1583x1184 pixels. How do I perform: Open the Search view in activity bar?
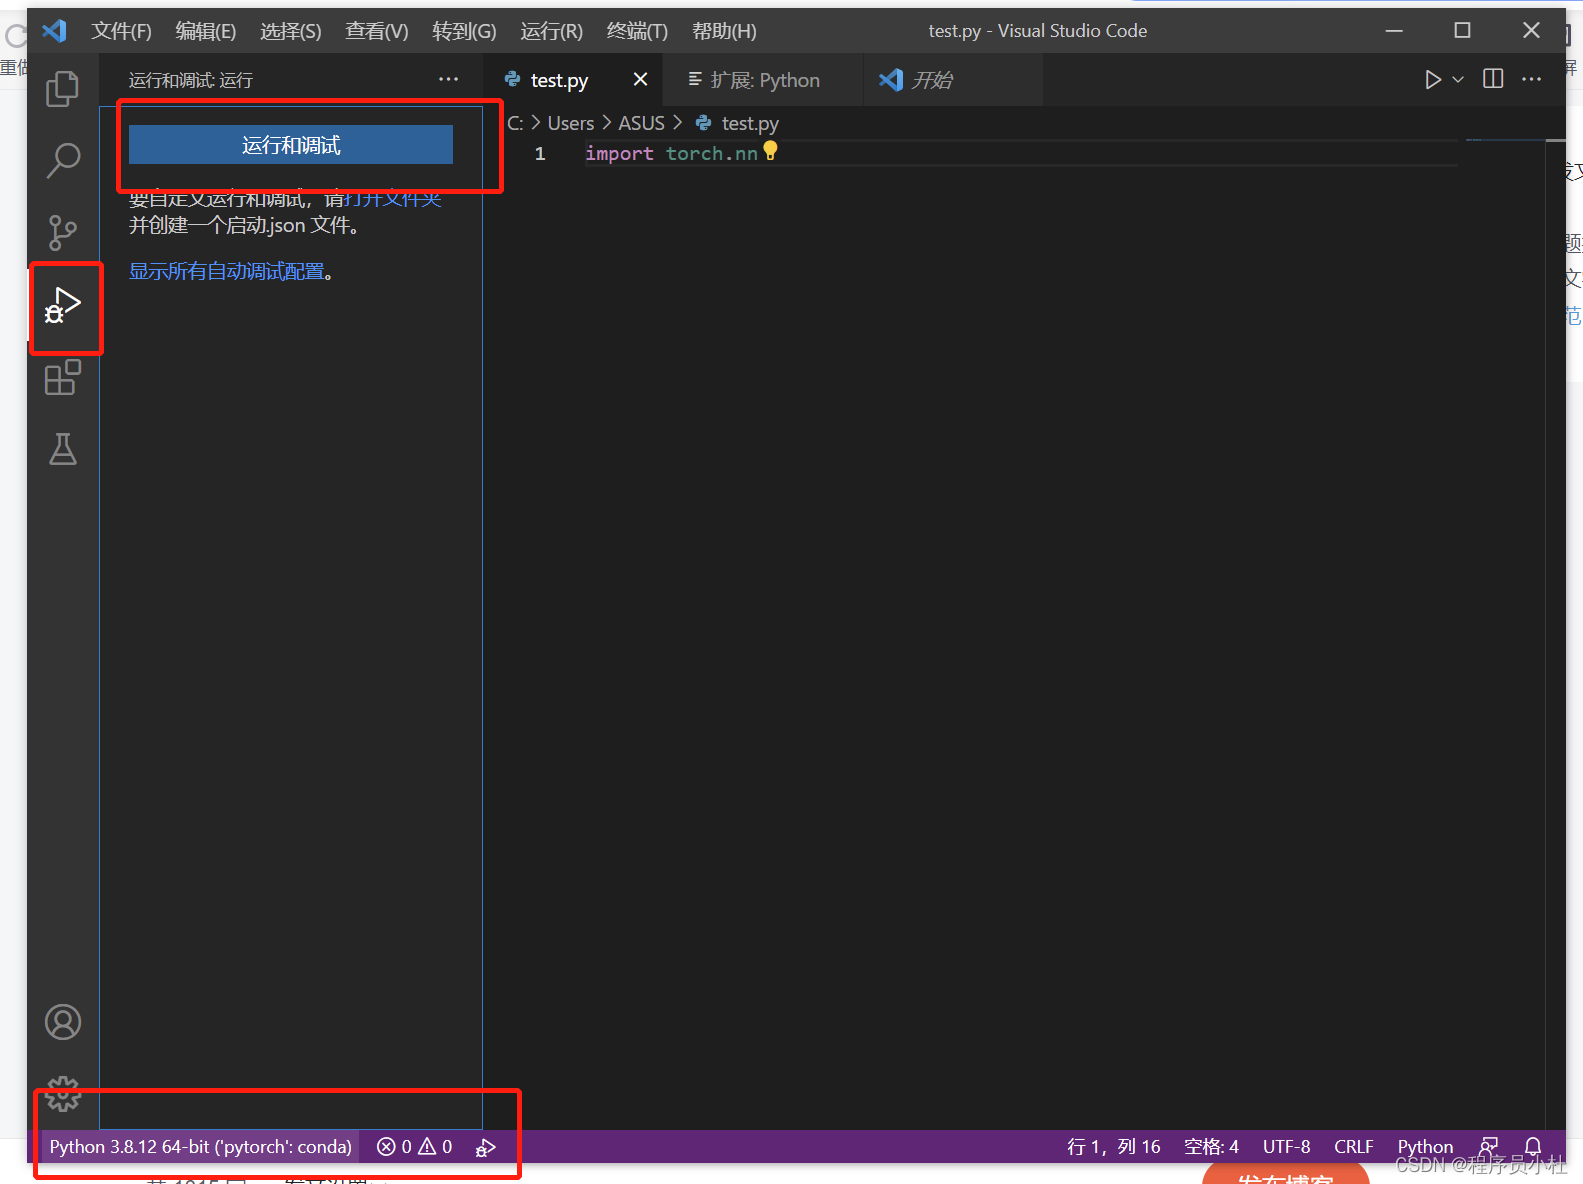[x=63, y=160]
